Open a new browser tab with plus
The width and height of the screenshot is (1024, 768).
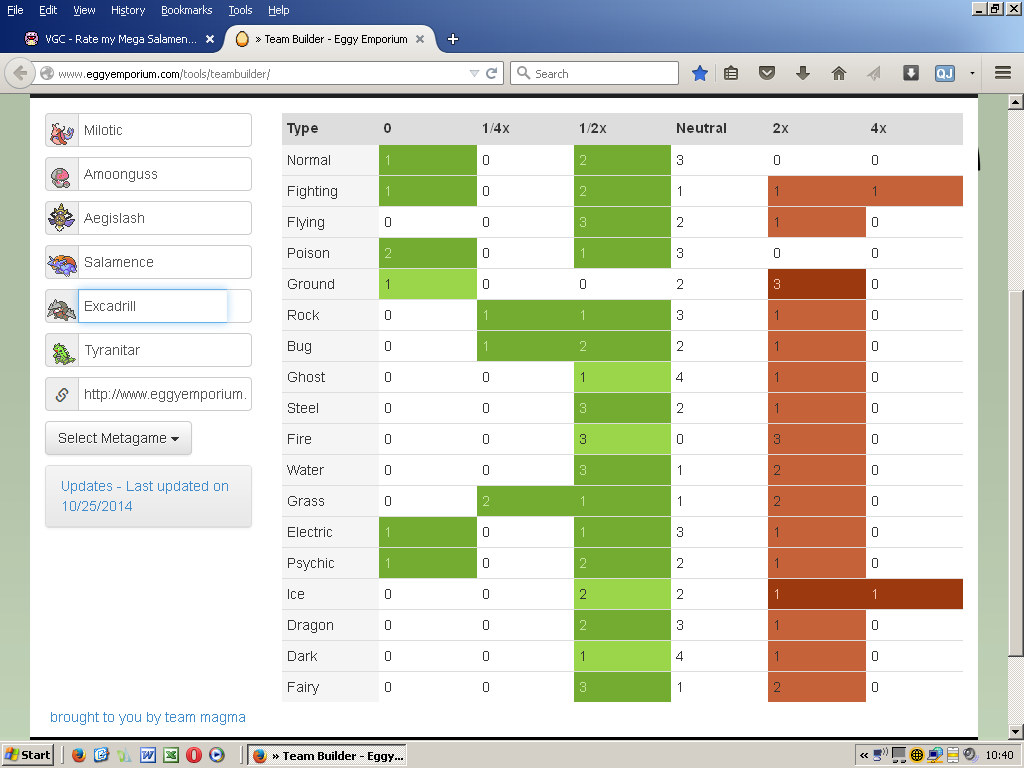453,39
